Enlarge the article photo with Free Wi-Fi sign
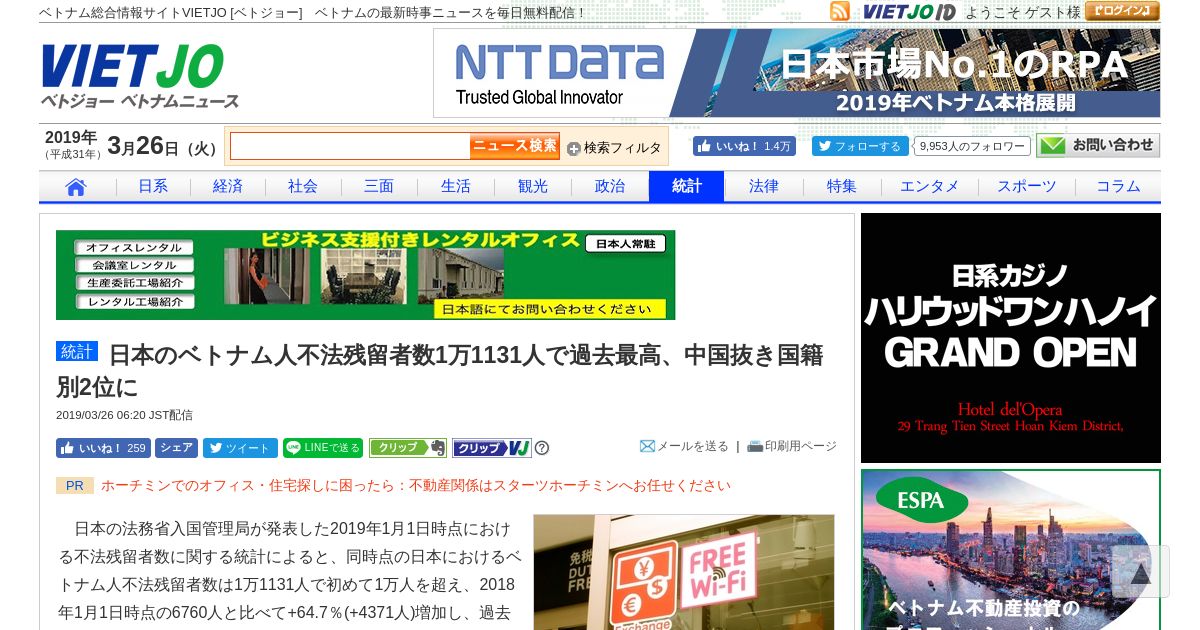The width and height of the screenshot is (1200, 630). [684, 572]
